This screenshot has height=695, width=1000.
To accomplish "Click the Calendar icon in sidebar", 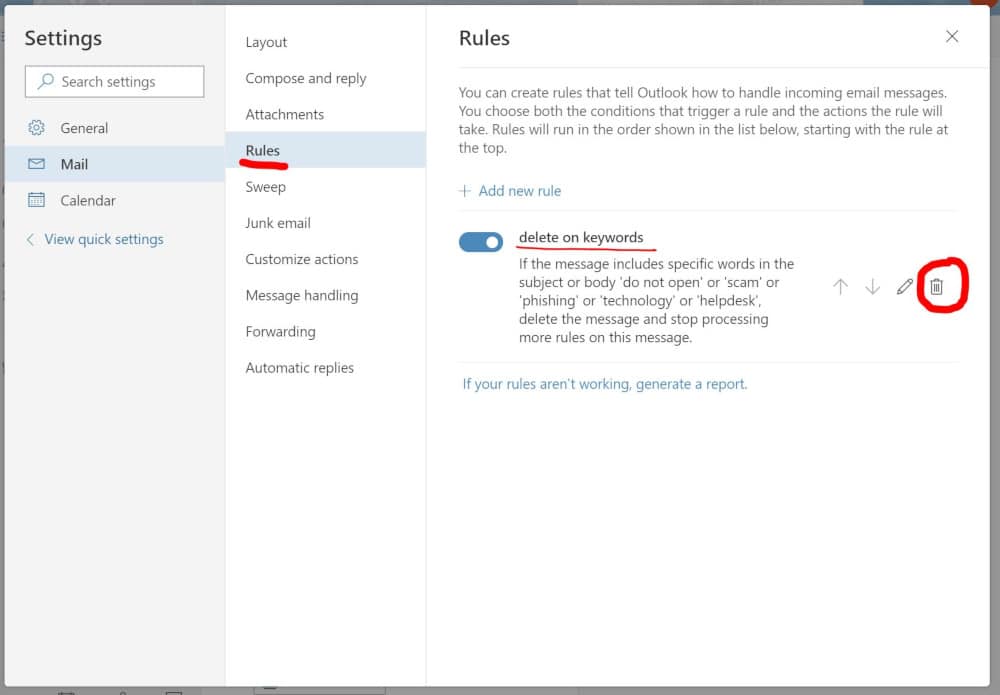I will click(x=37, y=200).
